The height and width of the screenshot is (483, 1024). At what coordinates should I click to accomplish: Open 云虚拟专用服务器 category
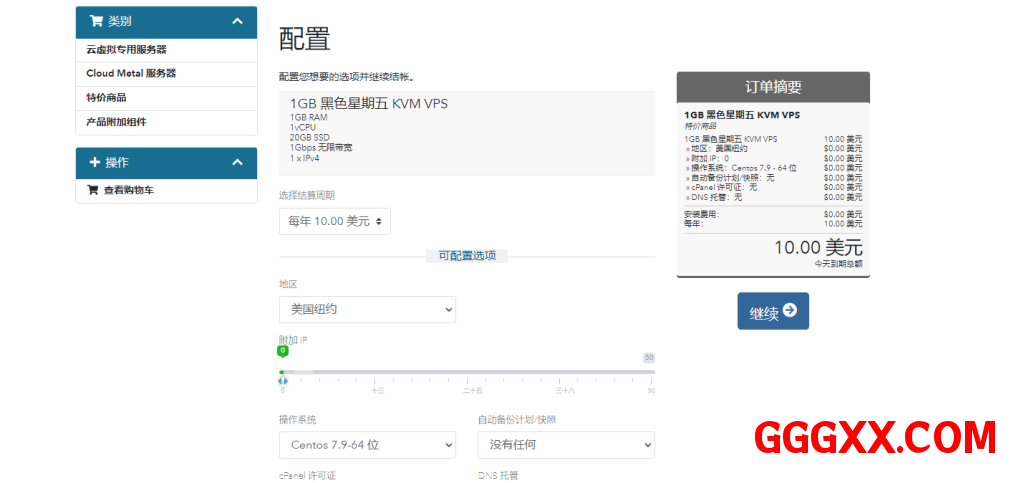126,49
